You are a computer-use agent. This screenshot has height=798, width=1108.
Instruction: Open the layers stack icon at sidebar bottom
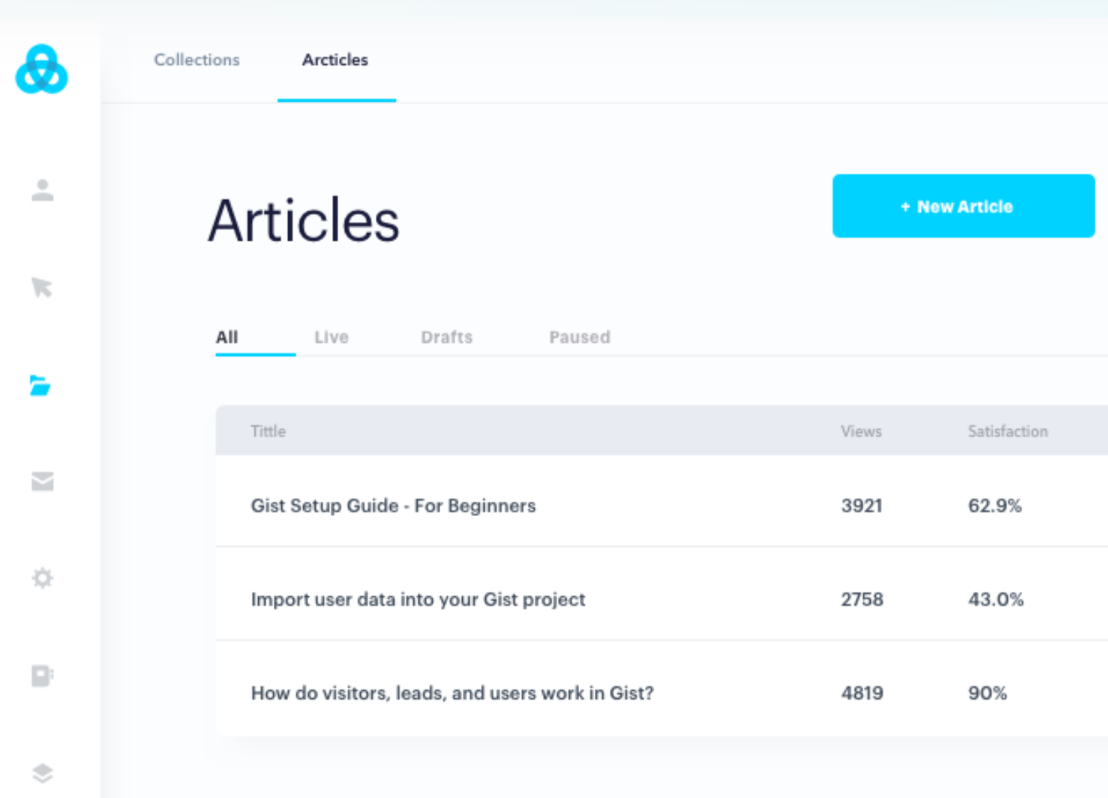coord(42,772)
